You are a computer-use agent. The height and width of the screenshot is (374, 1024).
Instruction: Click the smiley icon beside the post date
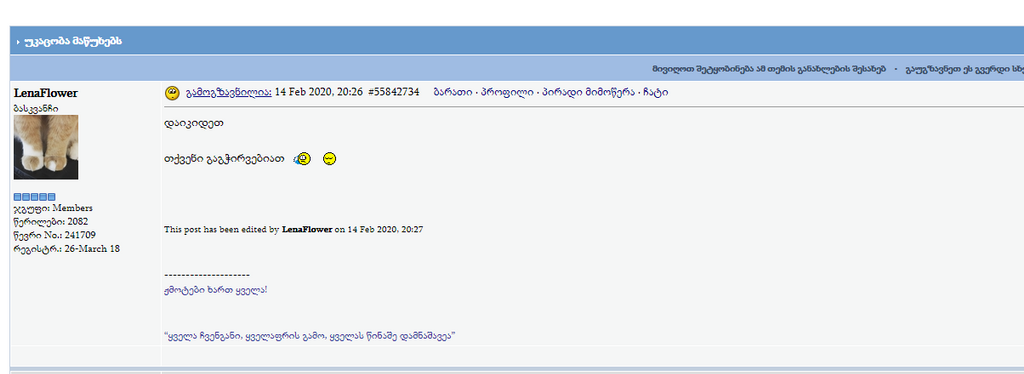172,93
